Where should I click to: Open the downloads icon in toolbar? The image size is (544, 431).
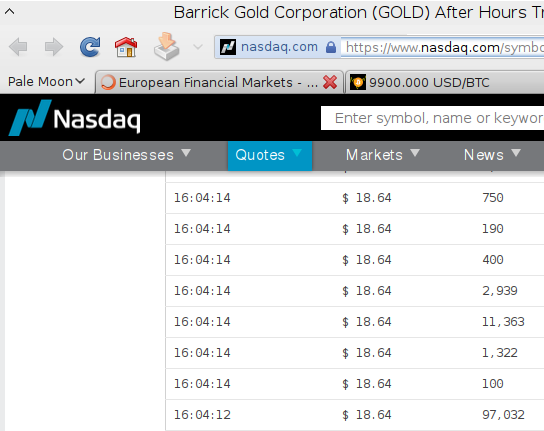click(166, 47)
